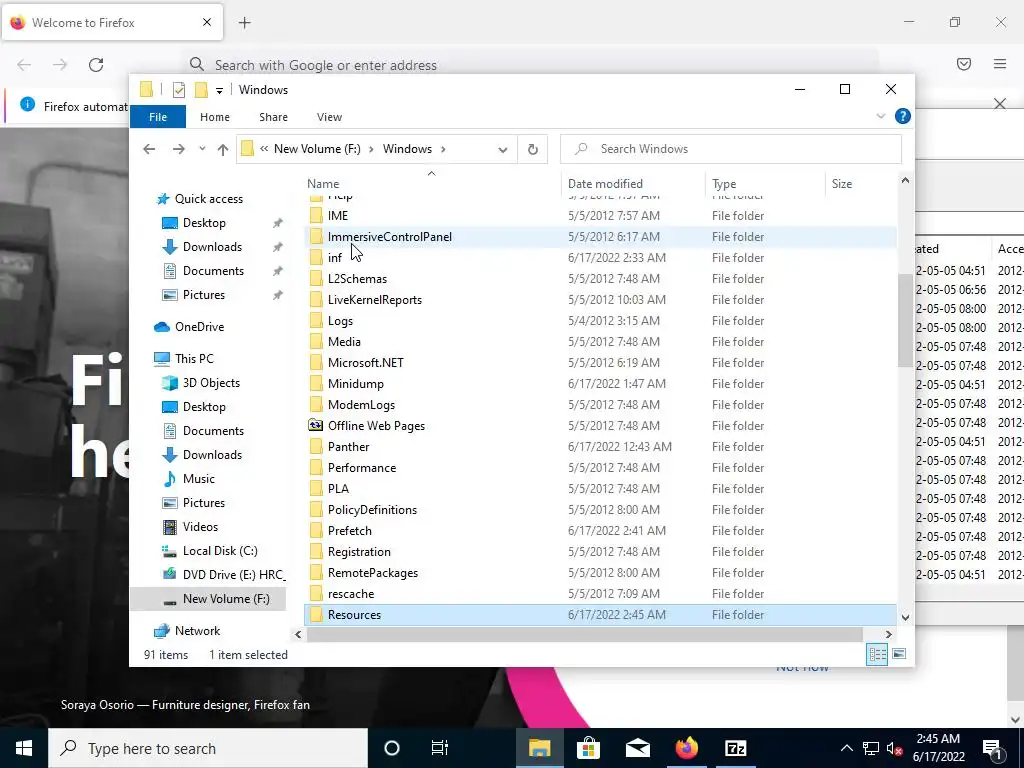
Task: Open 7-Zip from taskbar
Action: [x=735, y=748]
